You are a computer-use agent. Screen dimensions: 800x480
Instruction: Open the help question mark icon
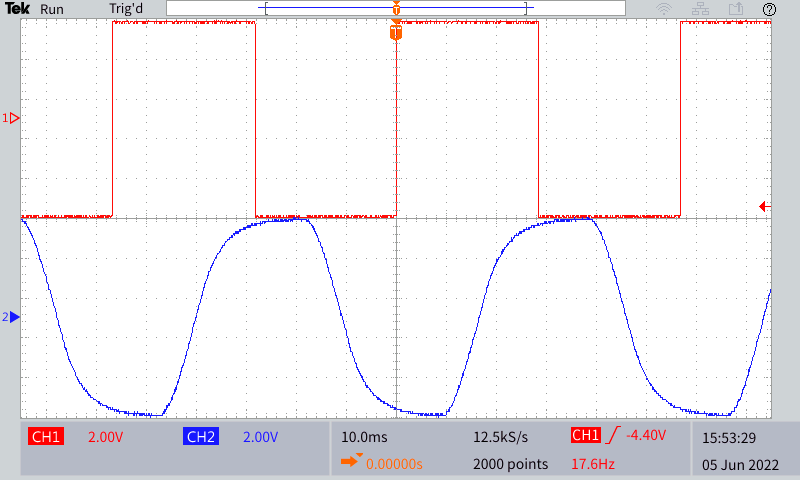pos(769,9)
